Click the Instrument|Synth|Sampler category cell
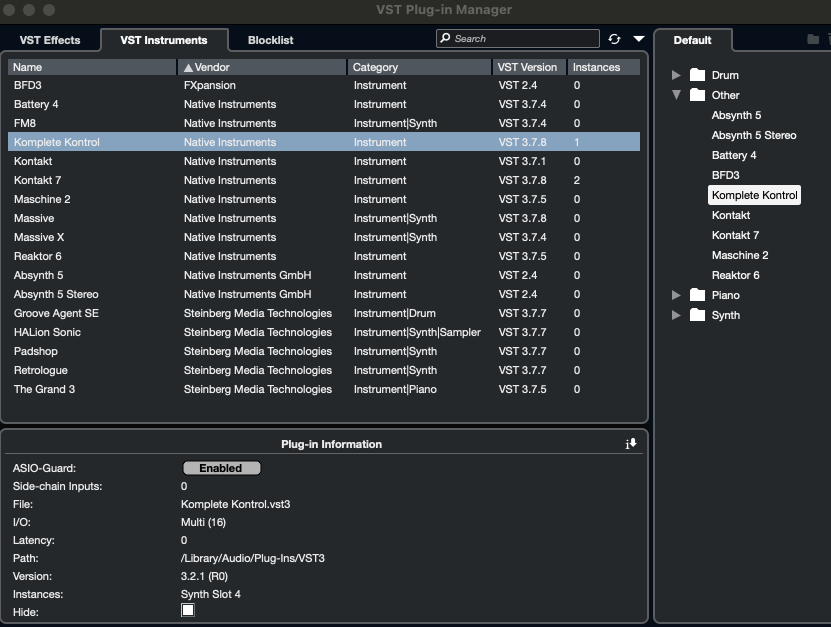The height and width of the screenshot is (627, 831). coord(417,332)
